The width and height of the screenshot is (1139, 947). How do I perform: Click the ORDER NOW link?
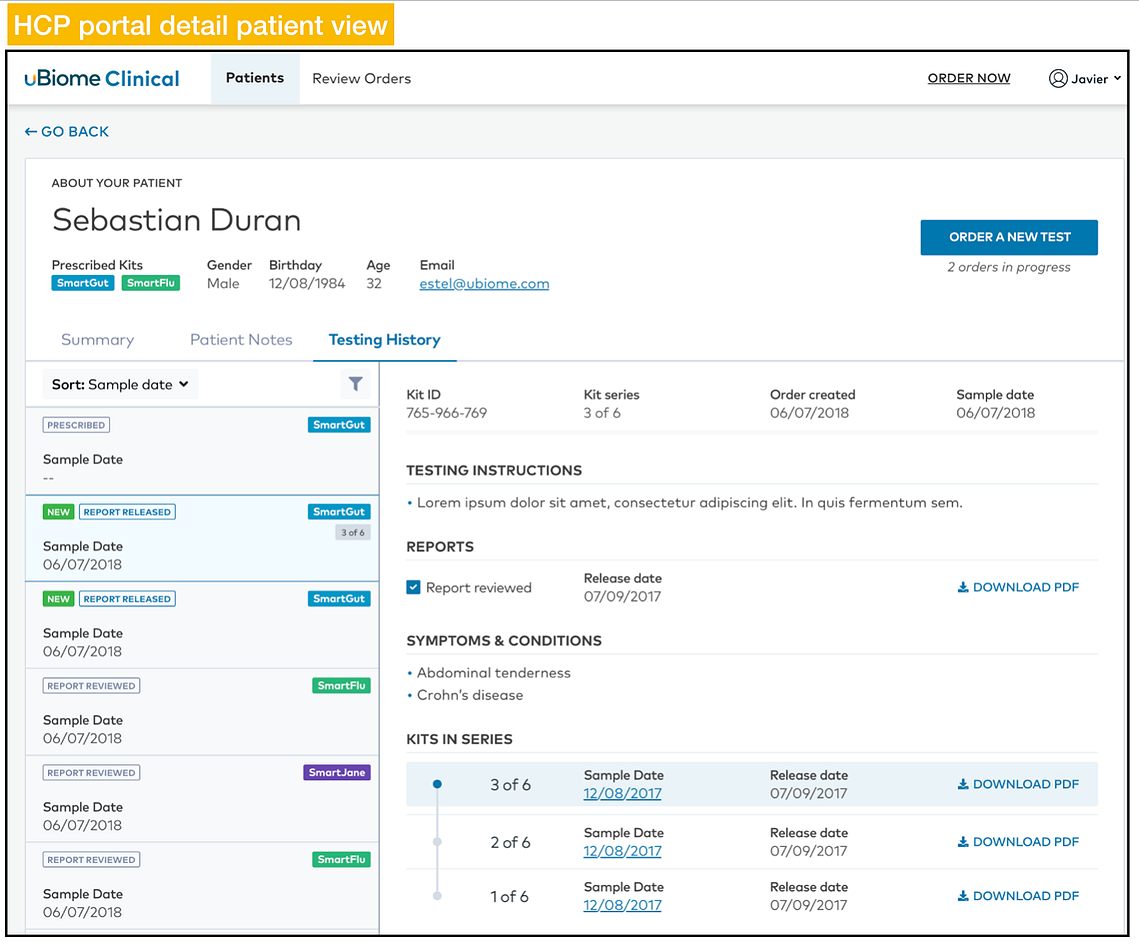tap(968, 78)
